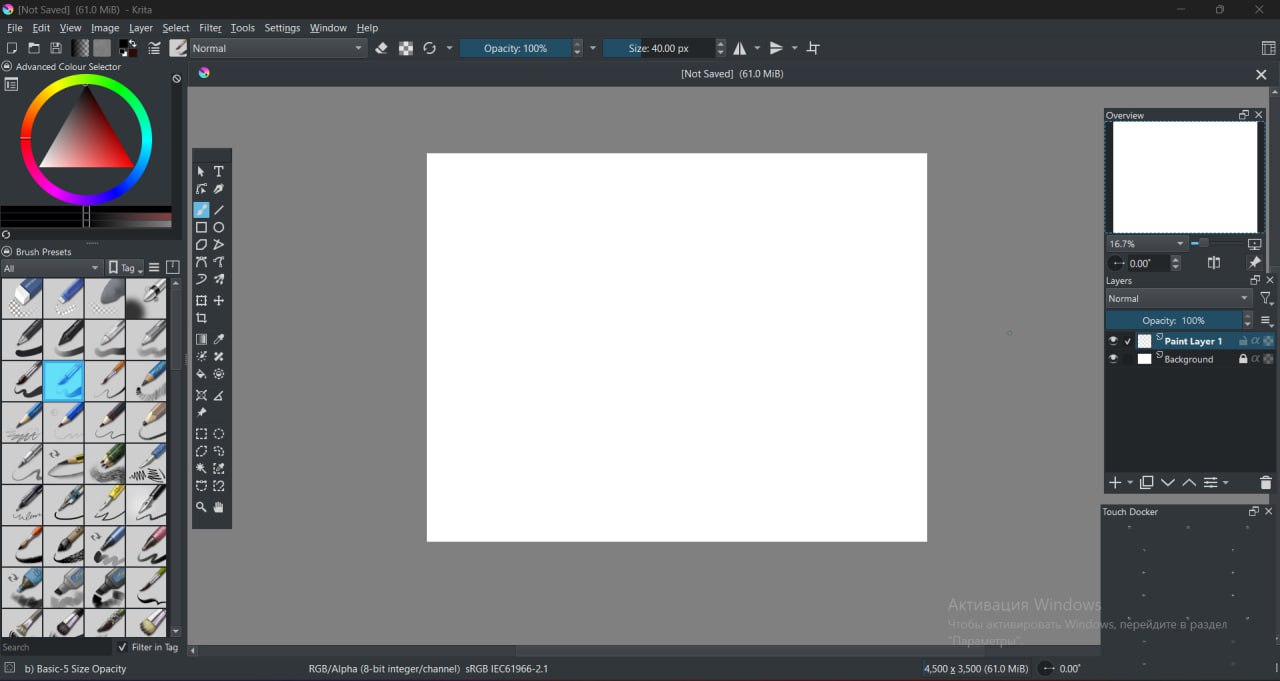Select the Crop tool in toolbox
The width and height of the screenshot is (1280, 681).
[x=201, y=318]
